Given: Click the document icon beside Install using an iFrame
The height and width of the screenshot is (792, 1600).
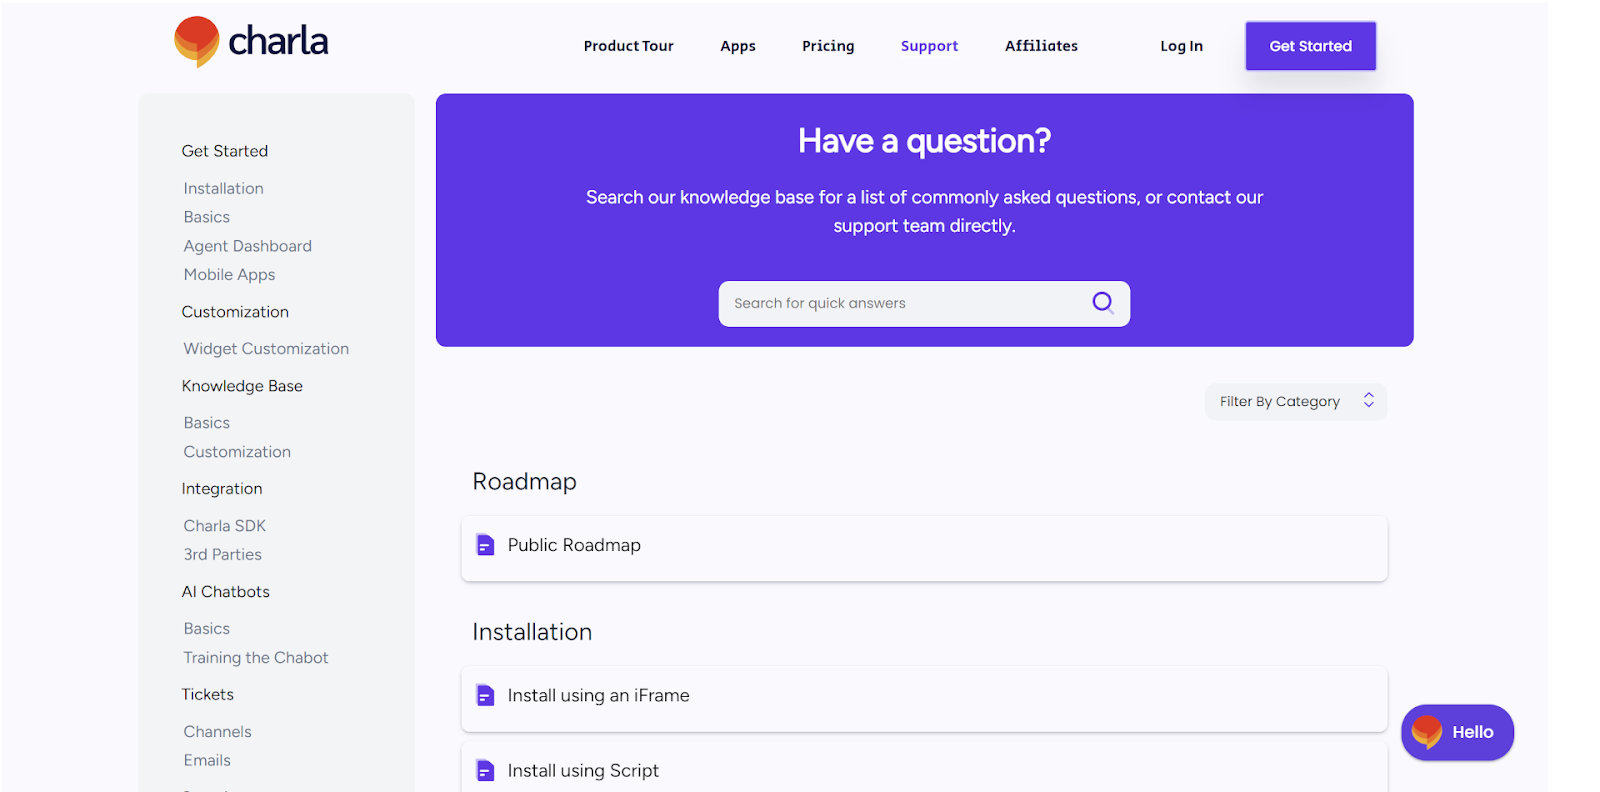Looking at the screenshot, I should (485, 695).
